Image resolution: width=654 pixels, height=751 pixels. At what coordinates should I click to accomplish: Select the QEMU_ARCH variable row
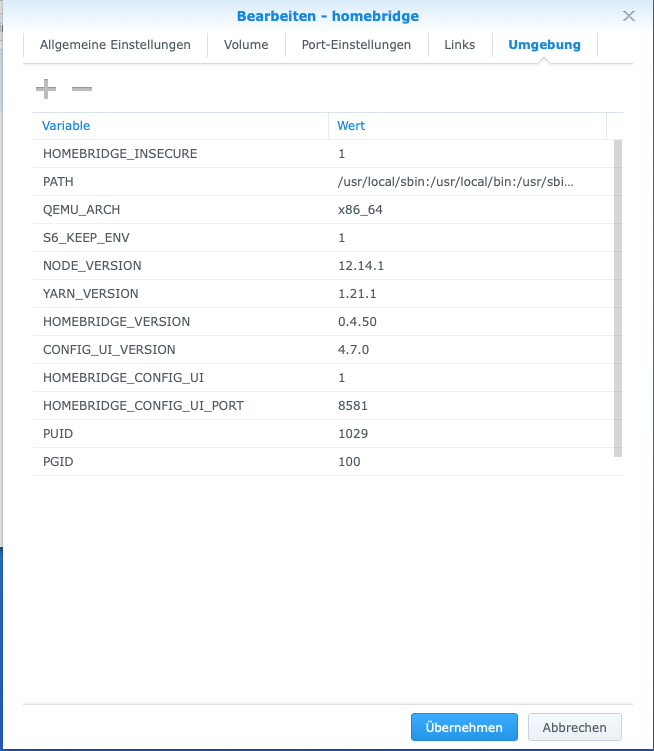point(86,210)
